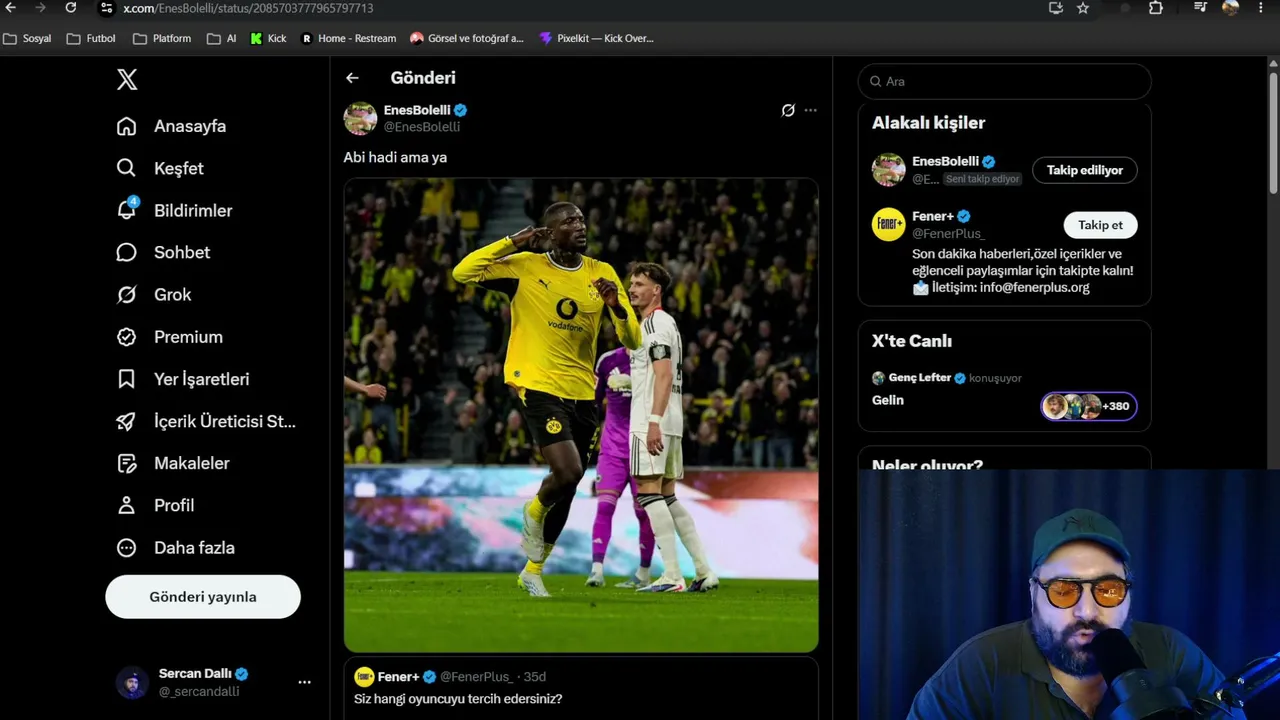Open EnesBolelli in Alakalı kişiler
This screenshot has width=1280, height=720.
945,161
